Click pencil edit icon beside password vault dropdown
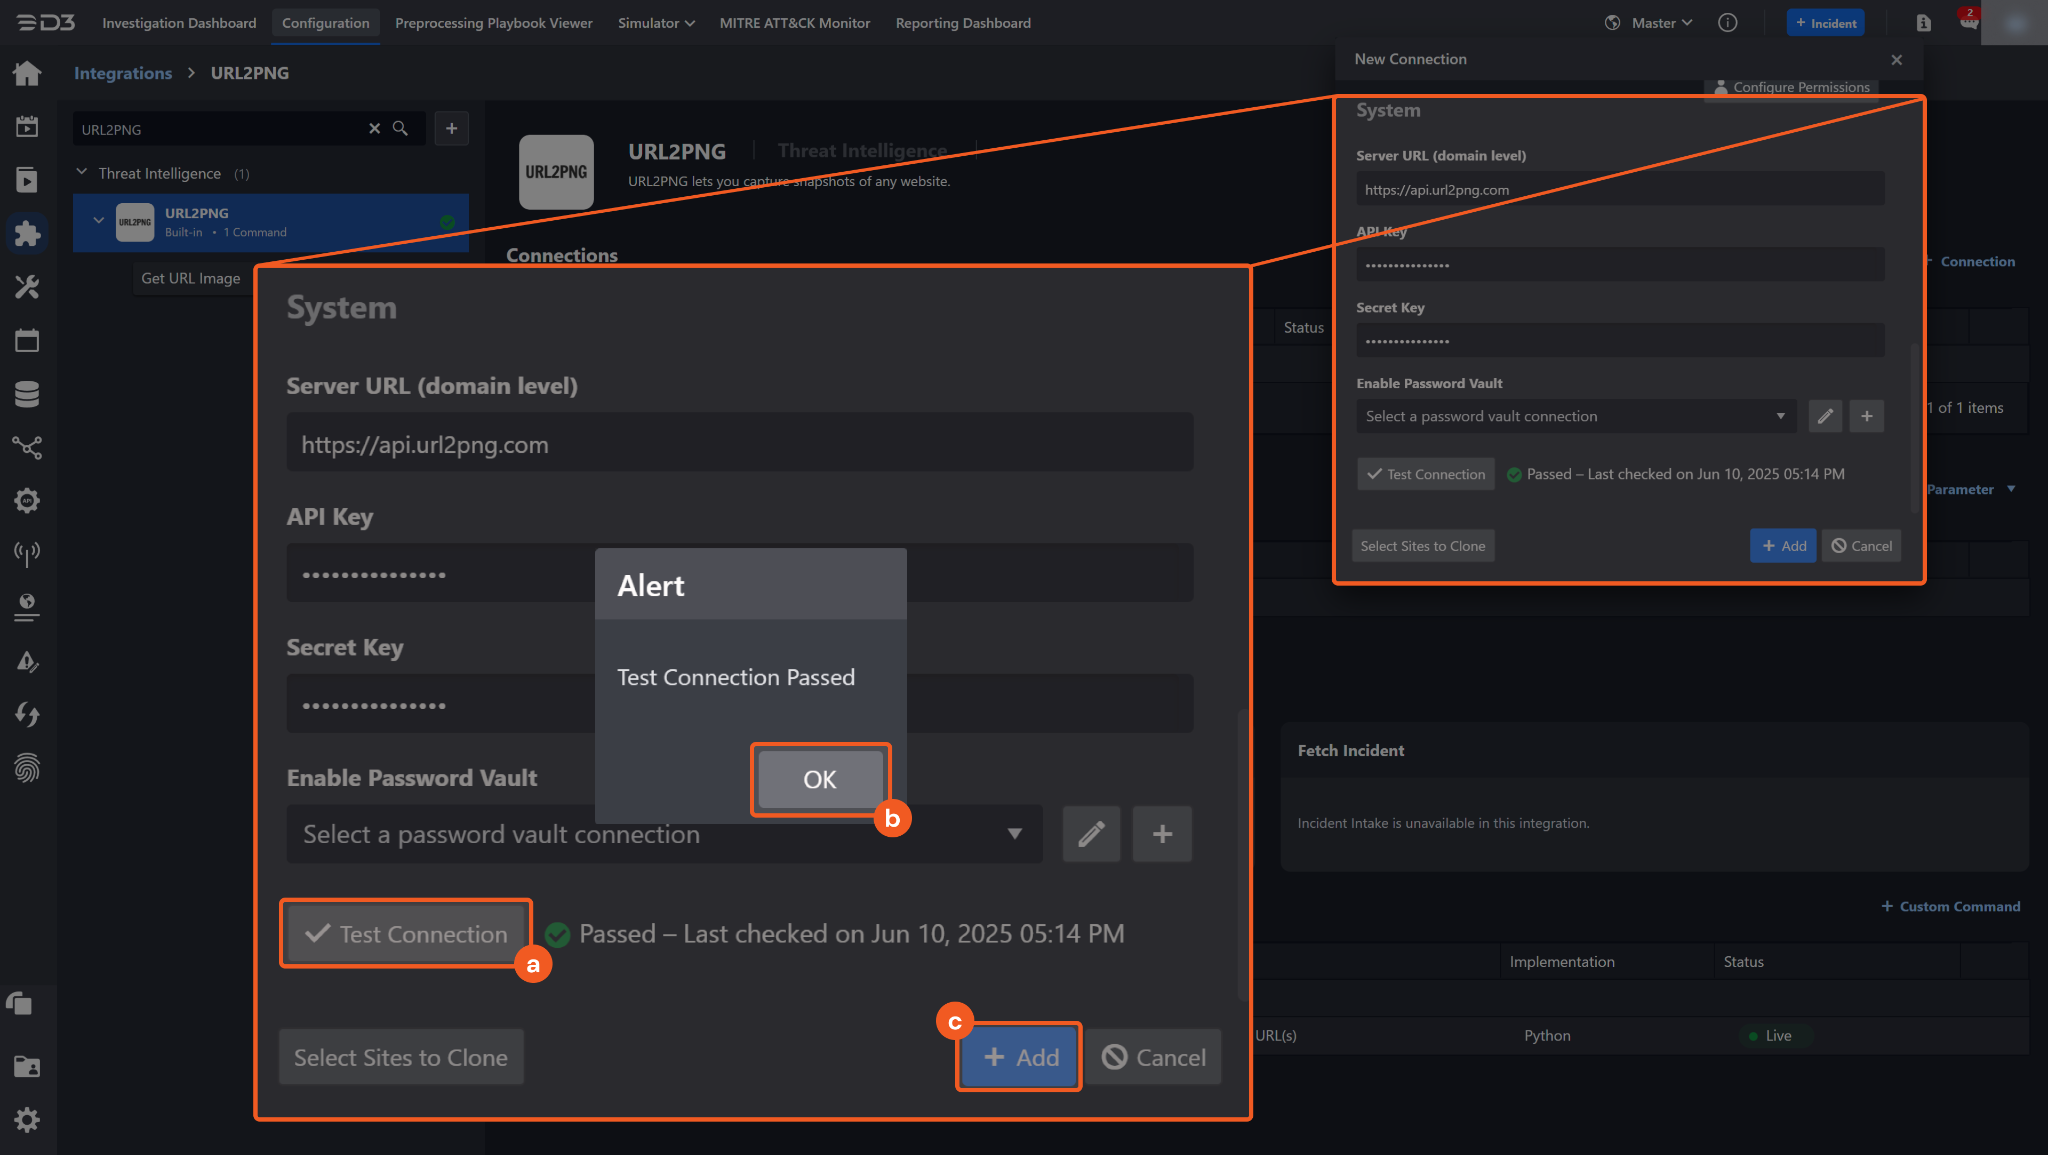 click(x=1091, y=834)
